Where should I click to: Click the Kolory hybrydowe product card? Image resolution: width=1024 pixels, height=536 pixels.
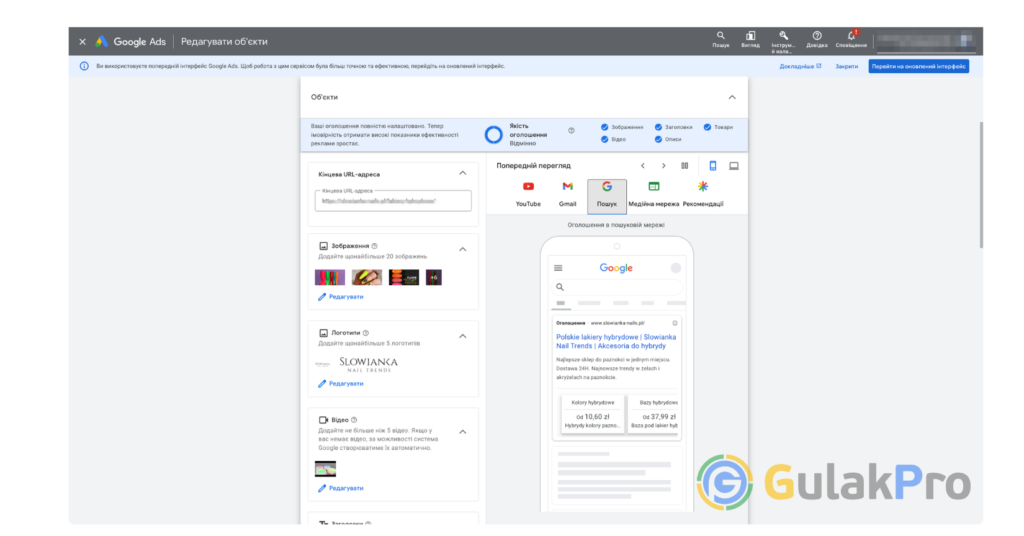pos(592,413)
